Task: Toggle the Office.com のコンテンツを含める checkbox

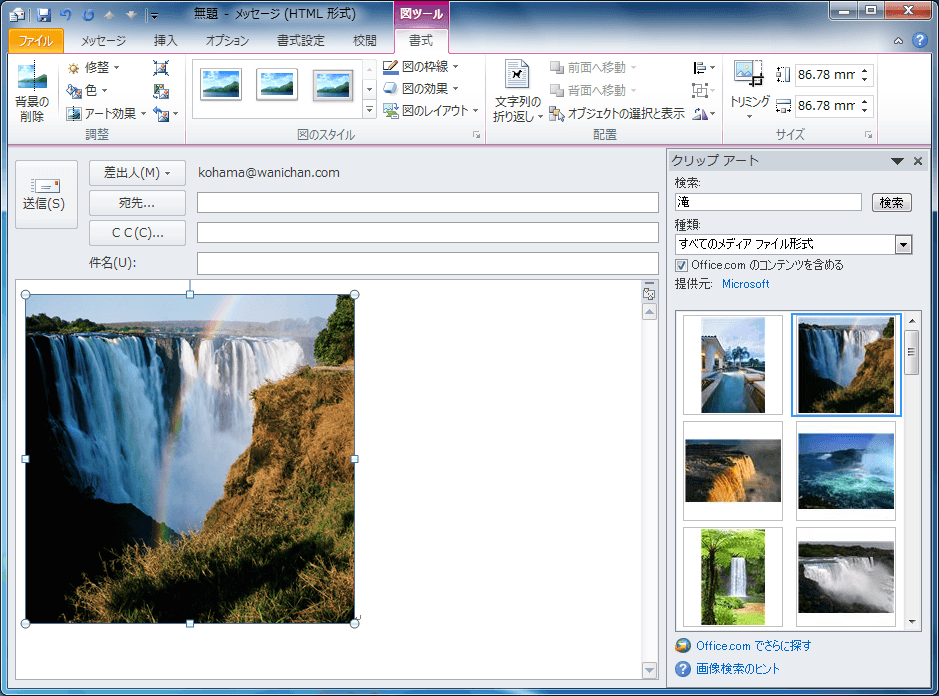Action: click(x=681, y=265)
